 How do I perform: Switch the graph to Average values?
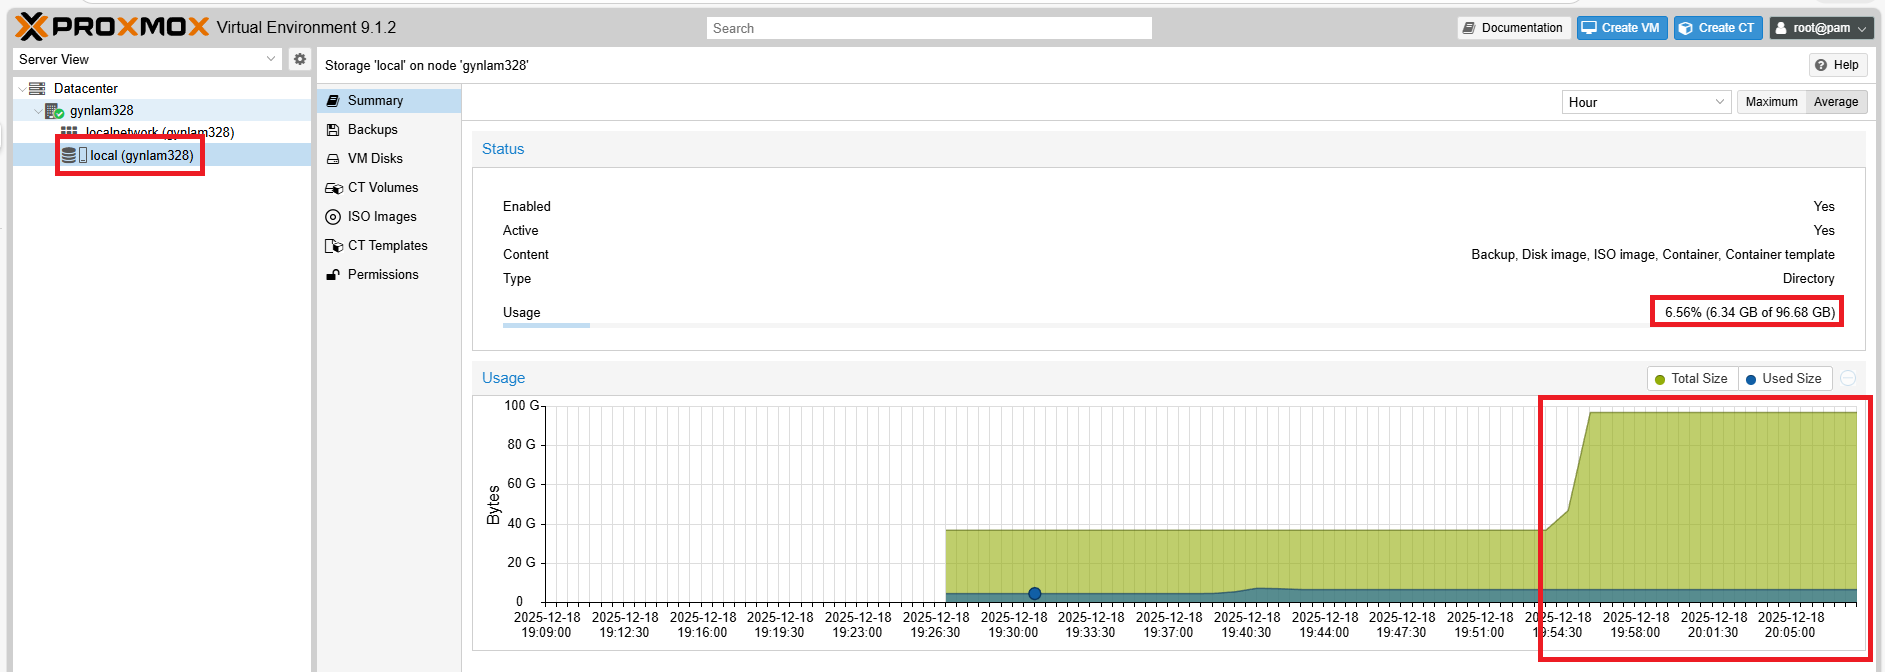click(1836, 102)
